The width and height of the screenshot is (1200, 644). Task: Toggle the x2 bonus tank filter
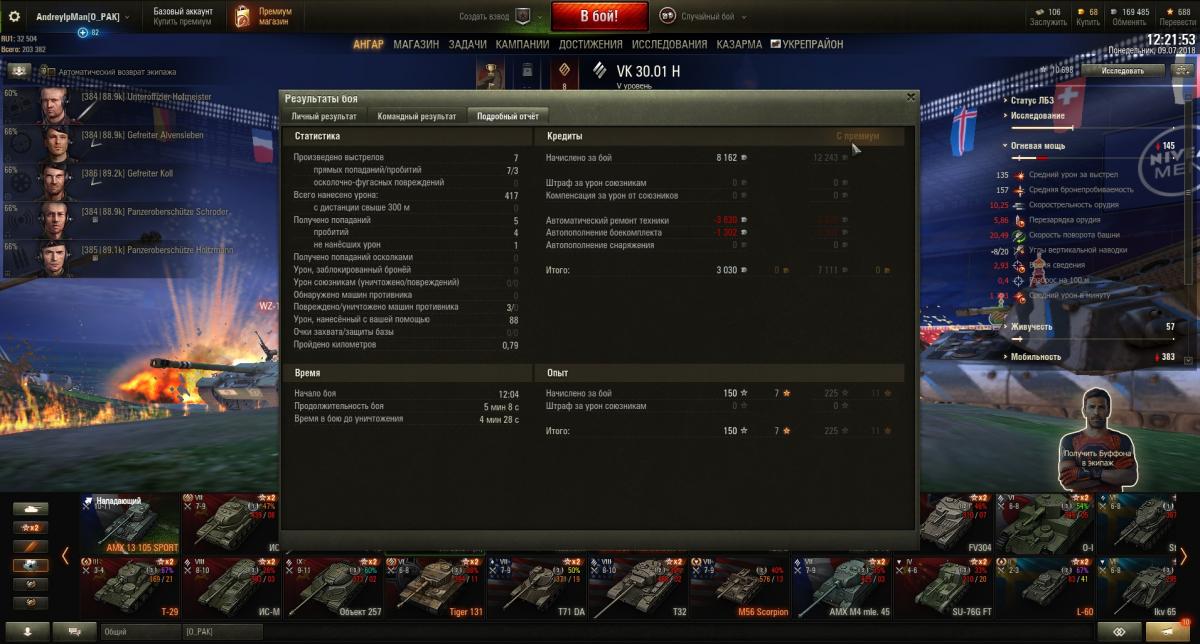(x=30, y=527)
